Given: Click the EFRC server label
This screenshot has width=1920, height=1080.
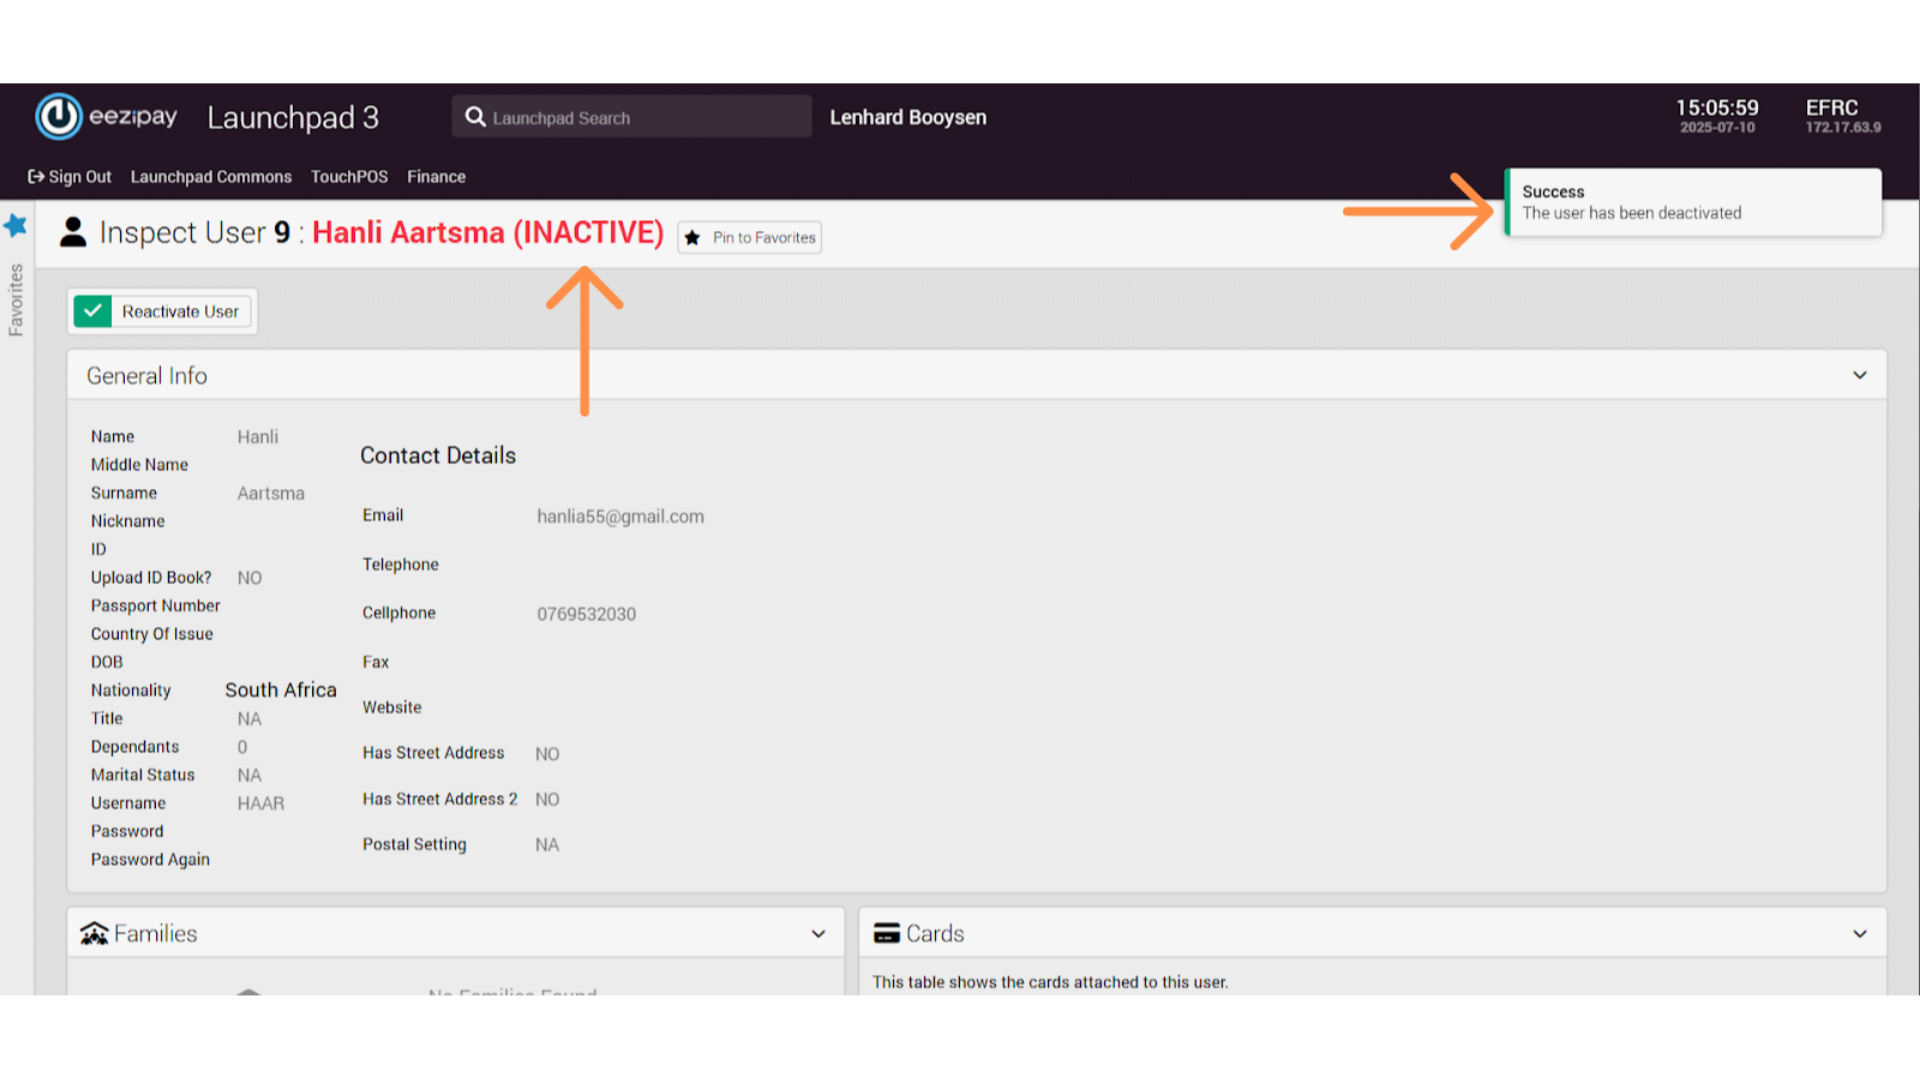Looking at the screenshot, I should click(1831, 108).
